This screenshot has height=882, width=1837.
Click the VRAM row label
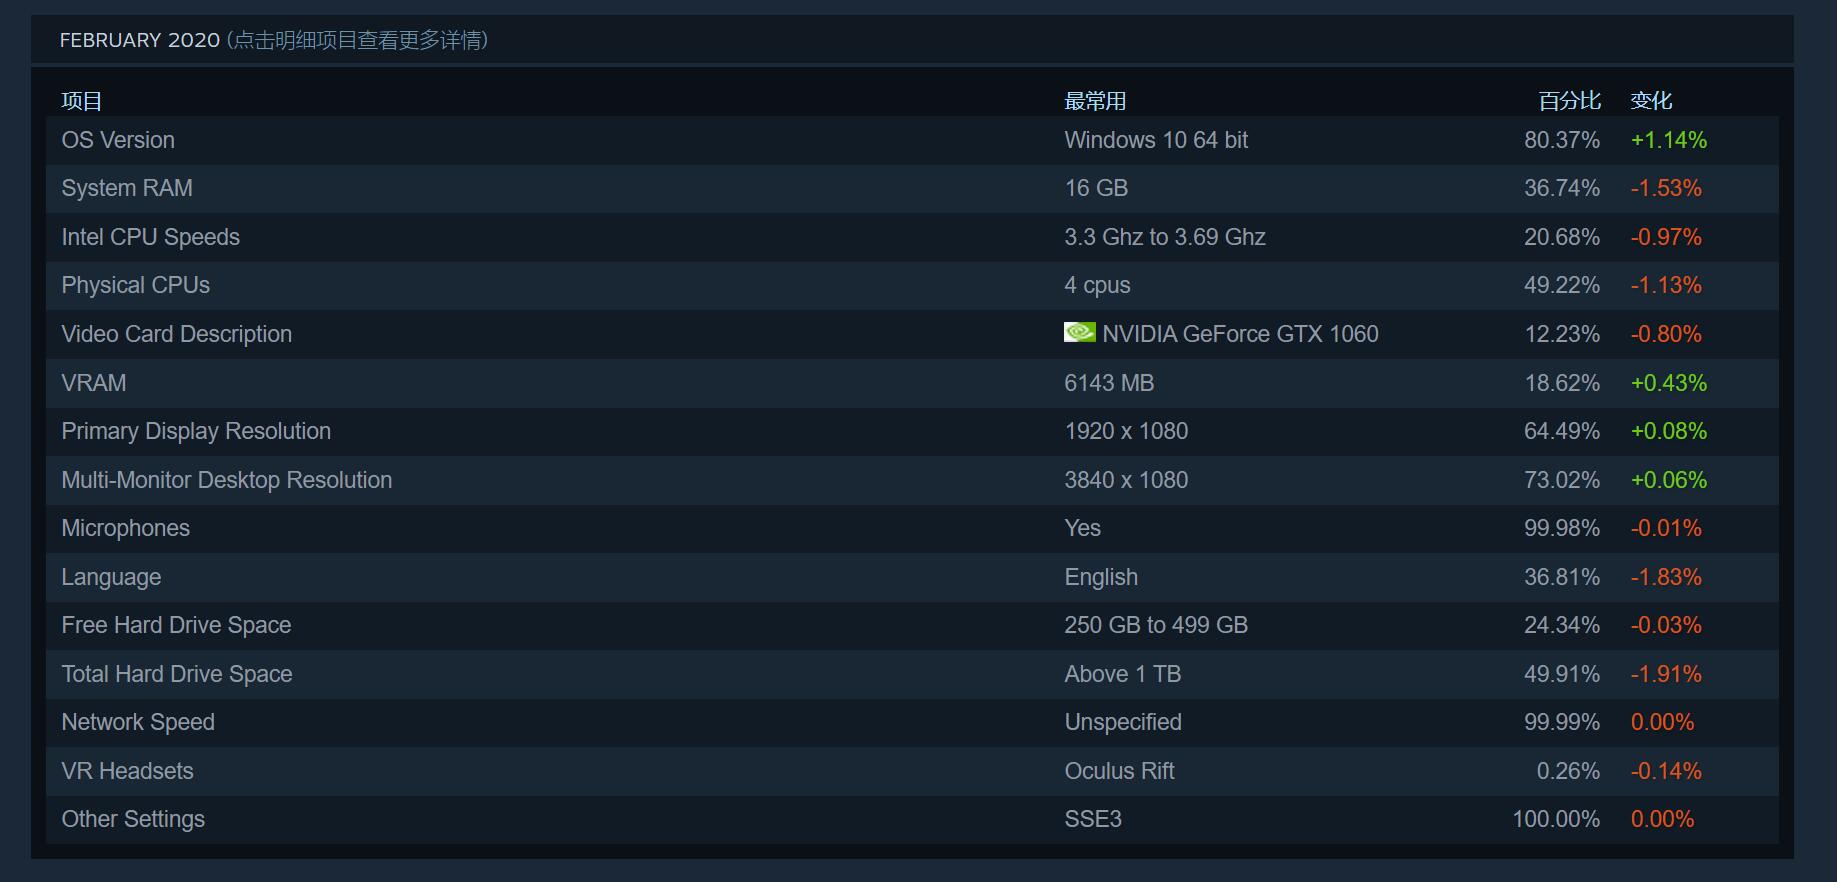point(94,383)
